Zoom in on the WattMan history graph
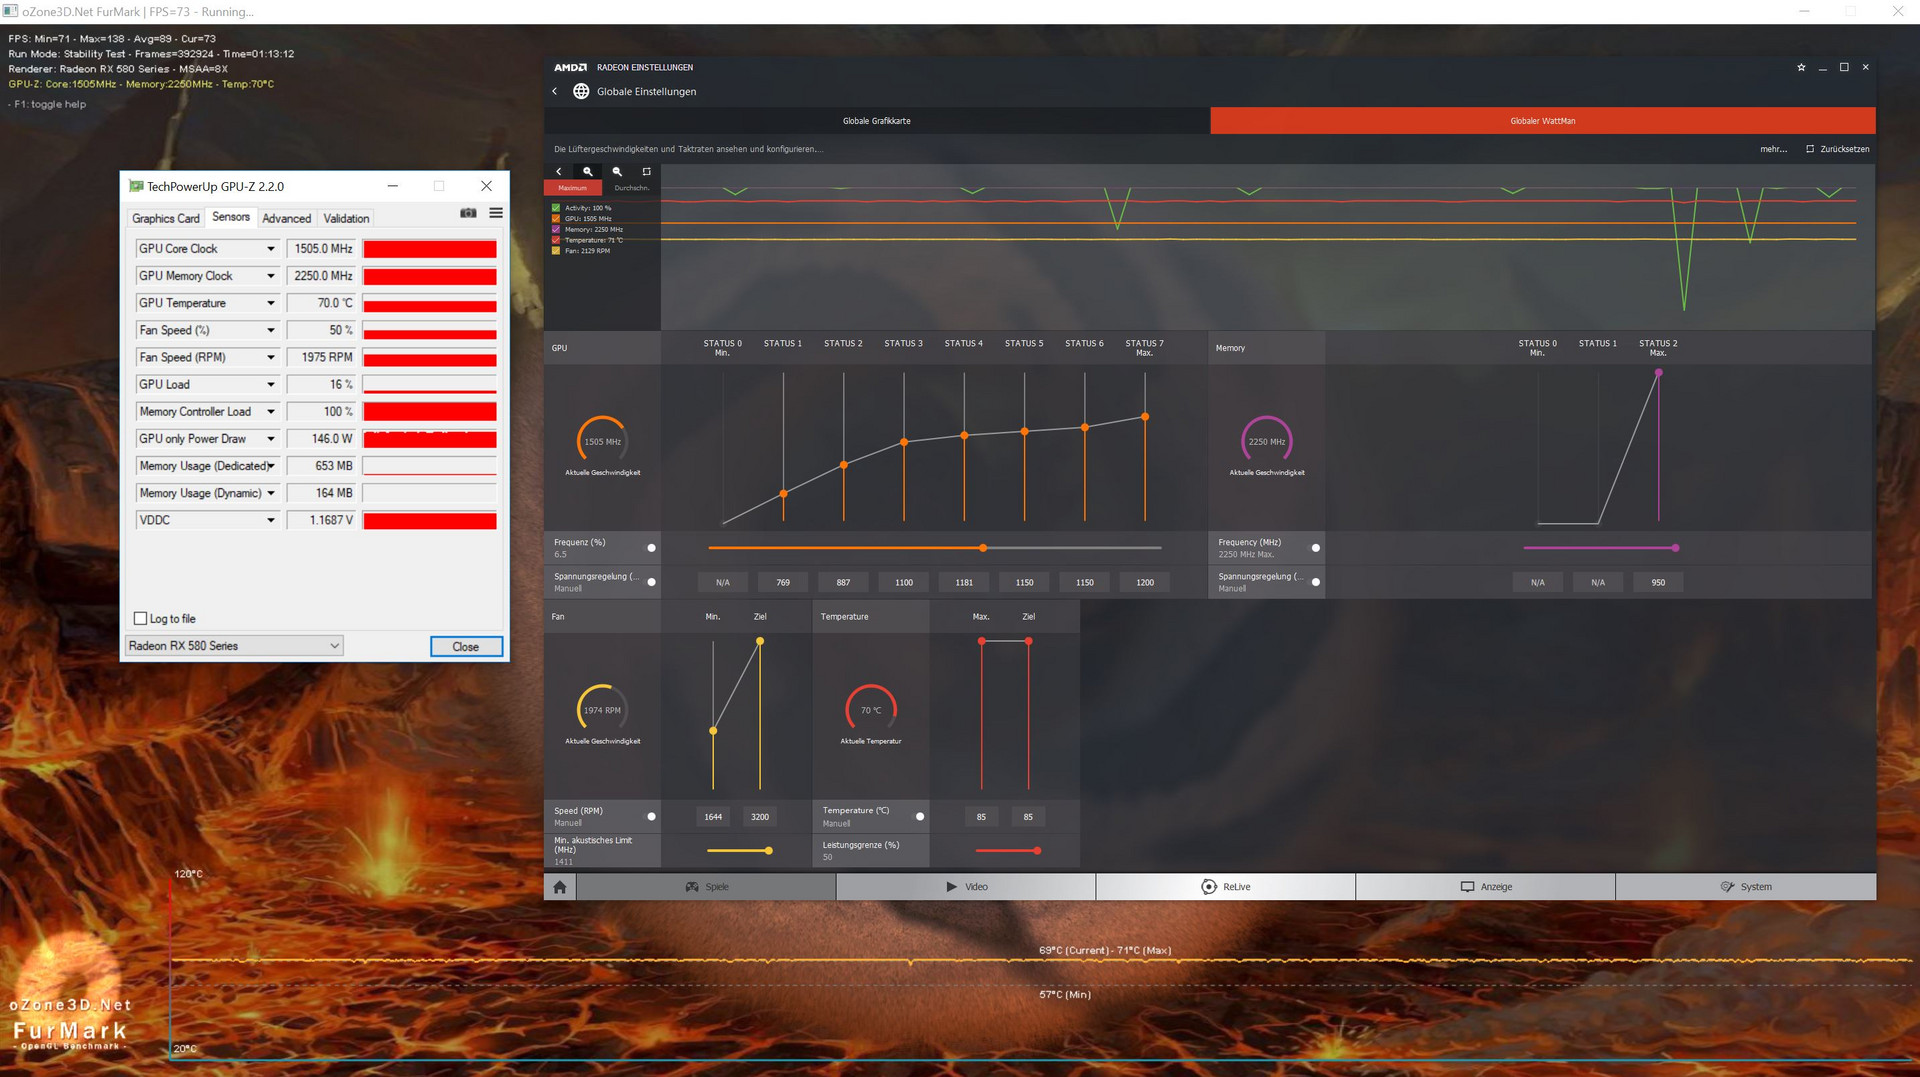Image resolution: width=1920 pixels, height=1077 pixels. click(x=588, y=172)
